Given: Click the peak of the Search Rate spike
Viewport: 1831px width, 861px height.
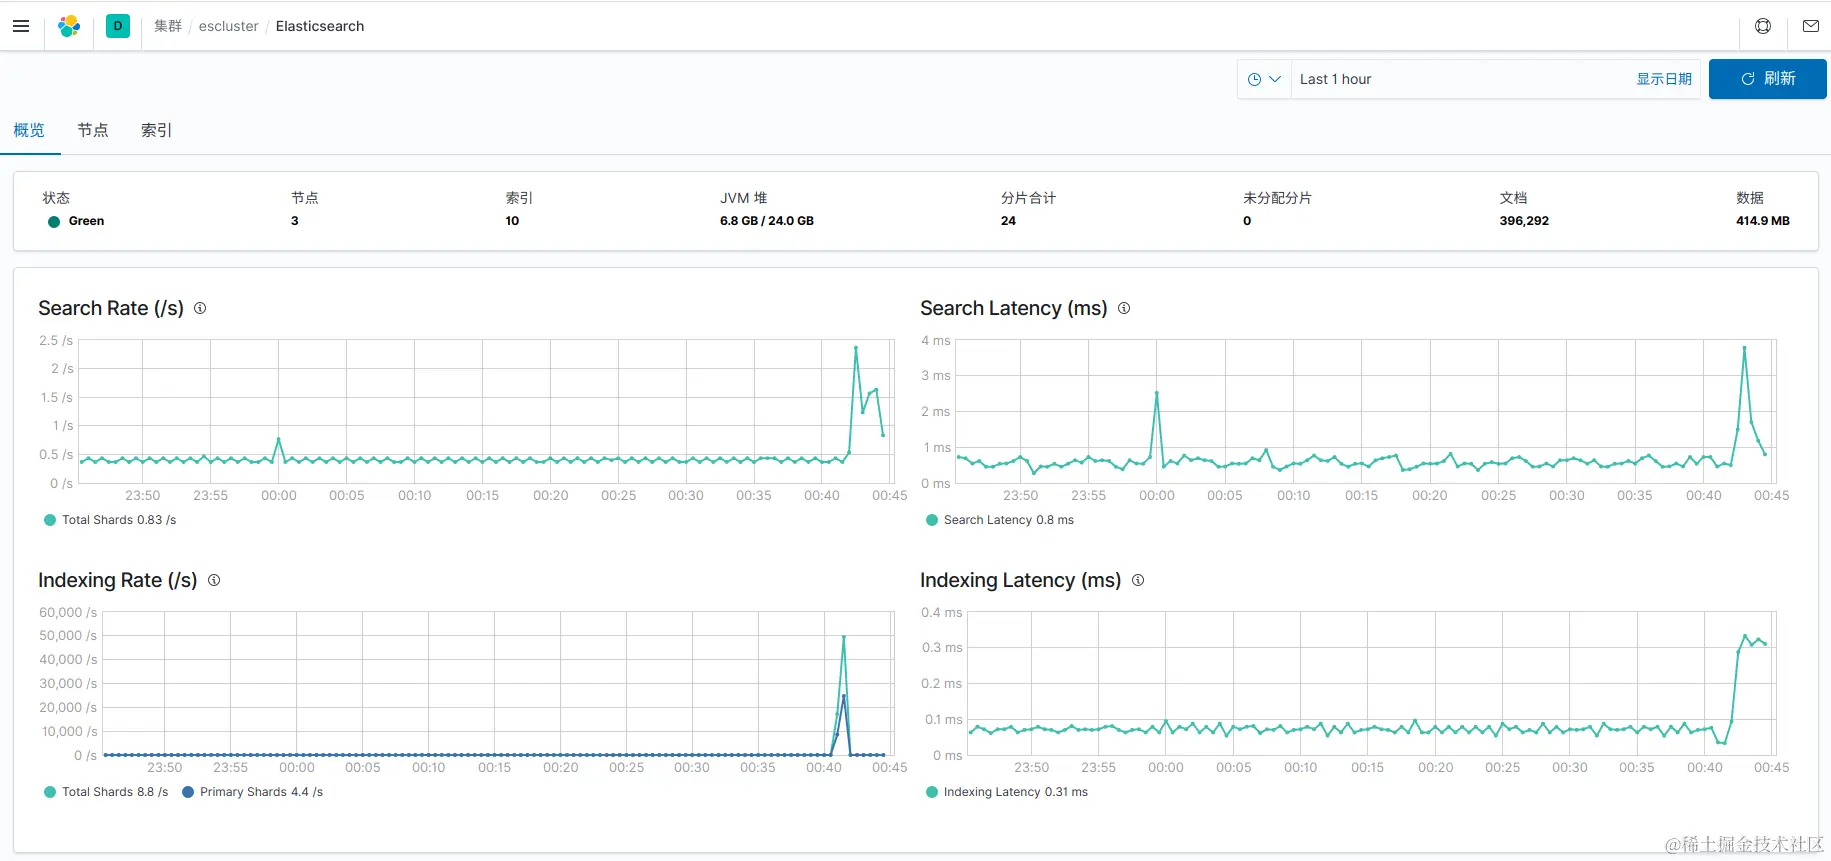Looking at the screenshot, I should pos(856,347).
